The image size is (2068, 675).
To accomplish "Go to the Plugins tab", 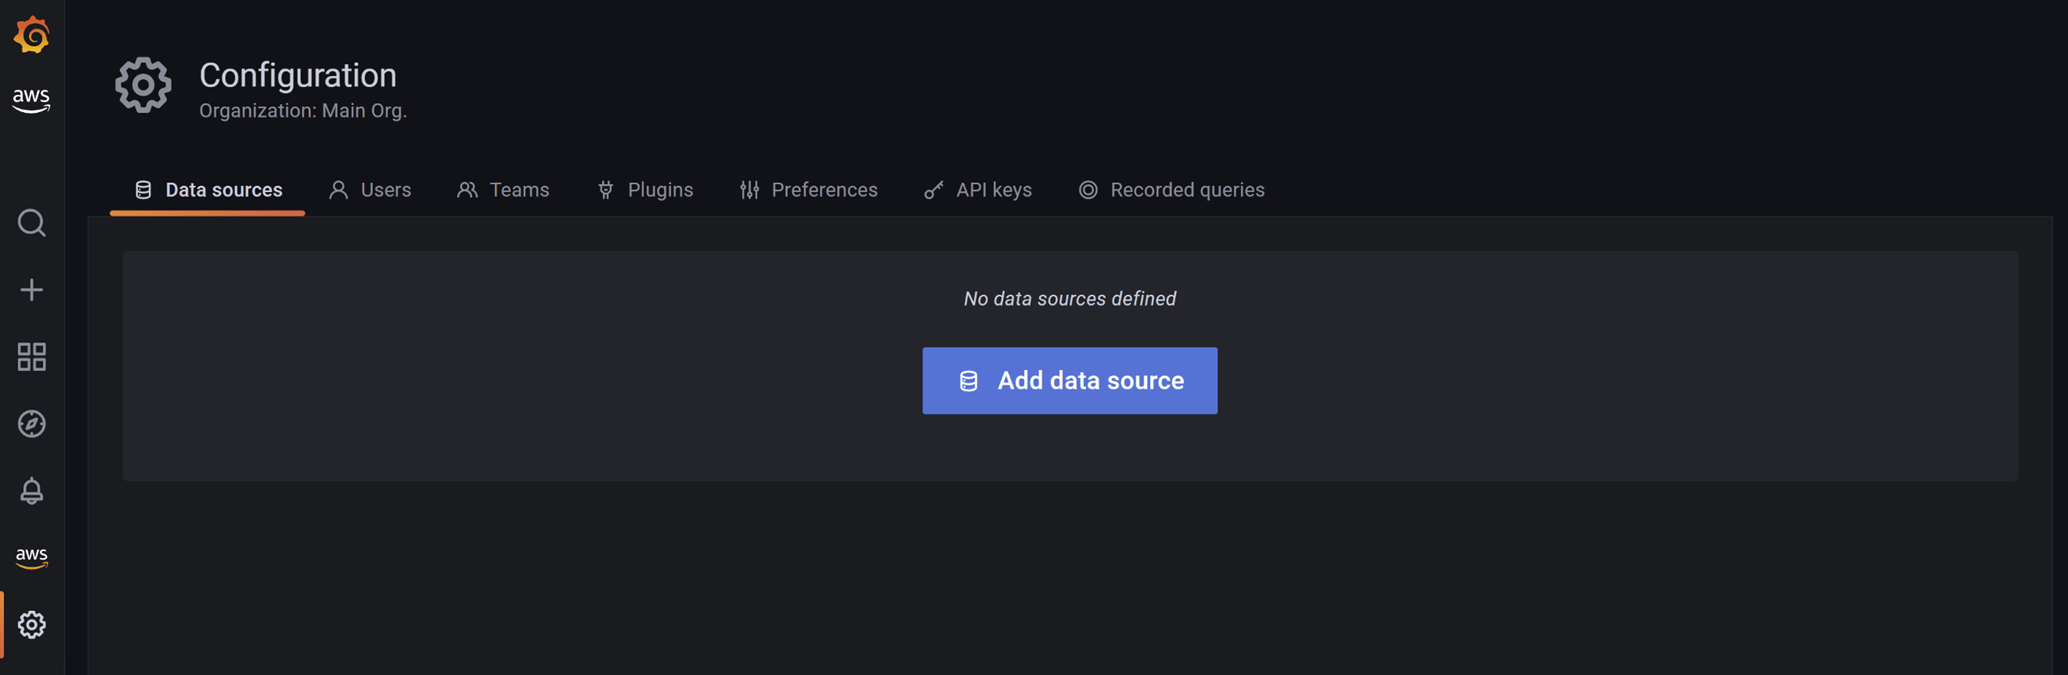I will (x=645, y=190).
